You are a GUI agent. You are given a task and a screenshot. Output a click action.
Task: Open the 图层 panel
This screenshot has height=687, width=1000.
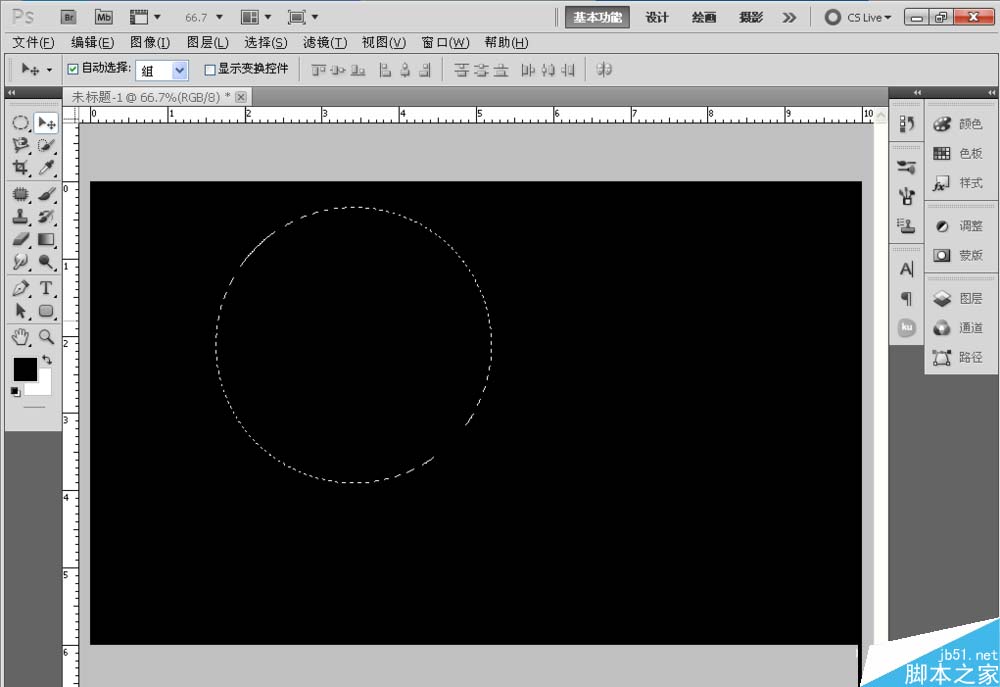pos(958,298)
